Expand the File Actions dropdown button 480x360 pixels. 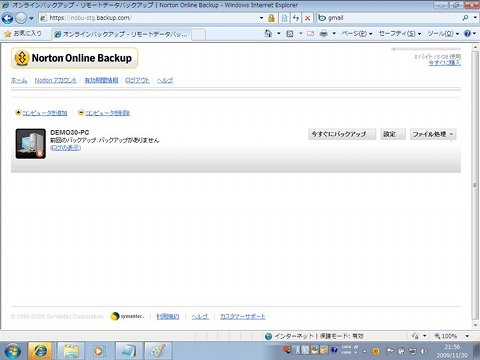433,134
